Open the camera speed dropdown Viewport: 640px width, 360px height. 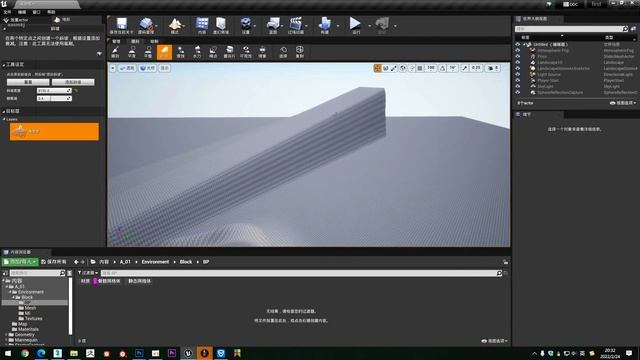[x=493, y=68]
